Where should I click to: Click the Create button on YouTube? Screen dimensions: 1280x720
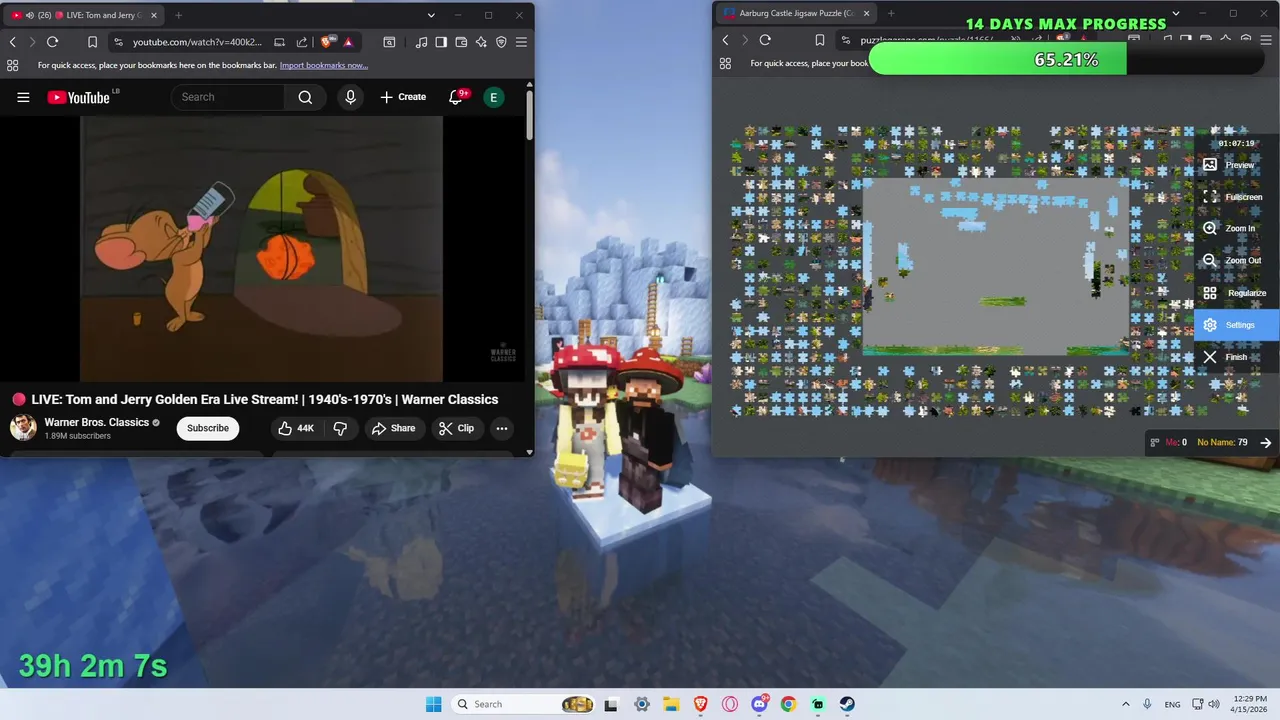click(403, 97)
